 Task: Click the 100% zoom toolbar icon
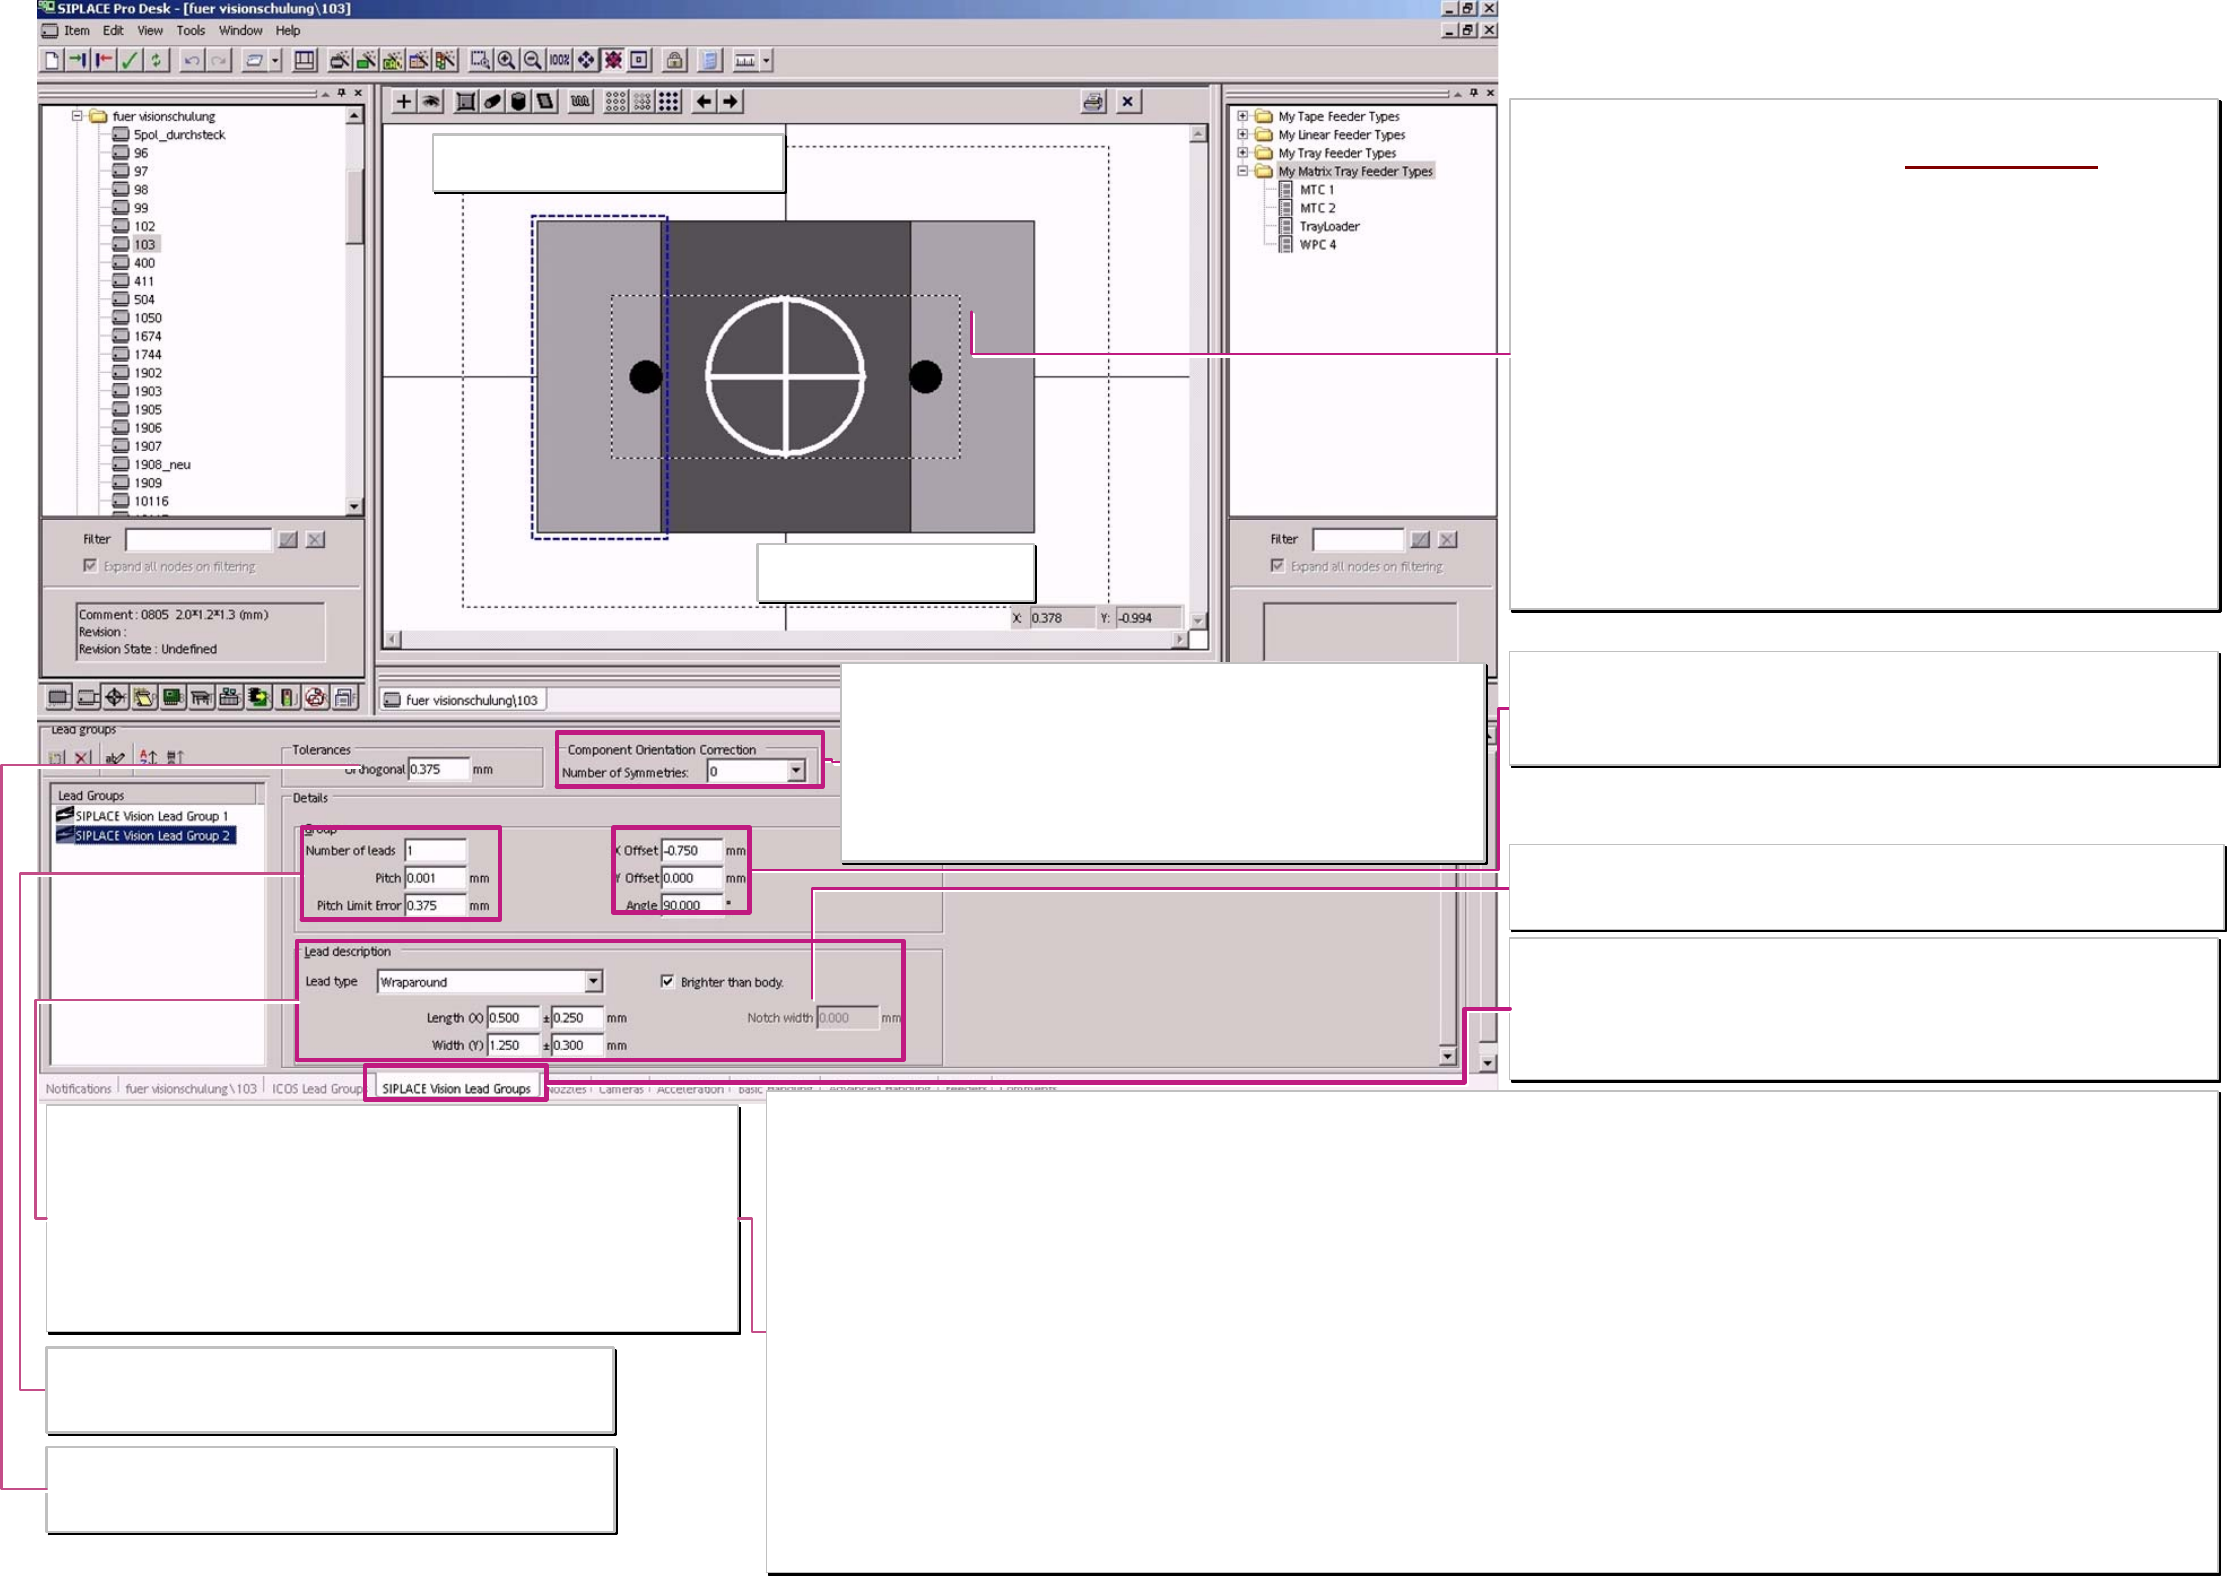pyautogui.click(x=559, y=61)
